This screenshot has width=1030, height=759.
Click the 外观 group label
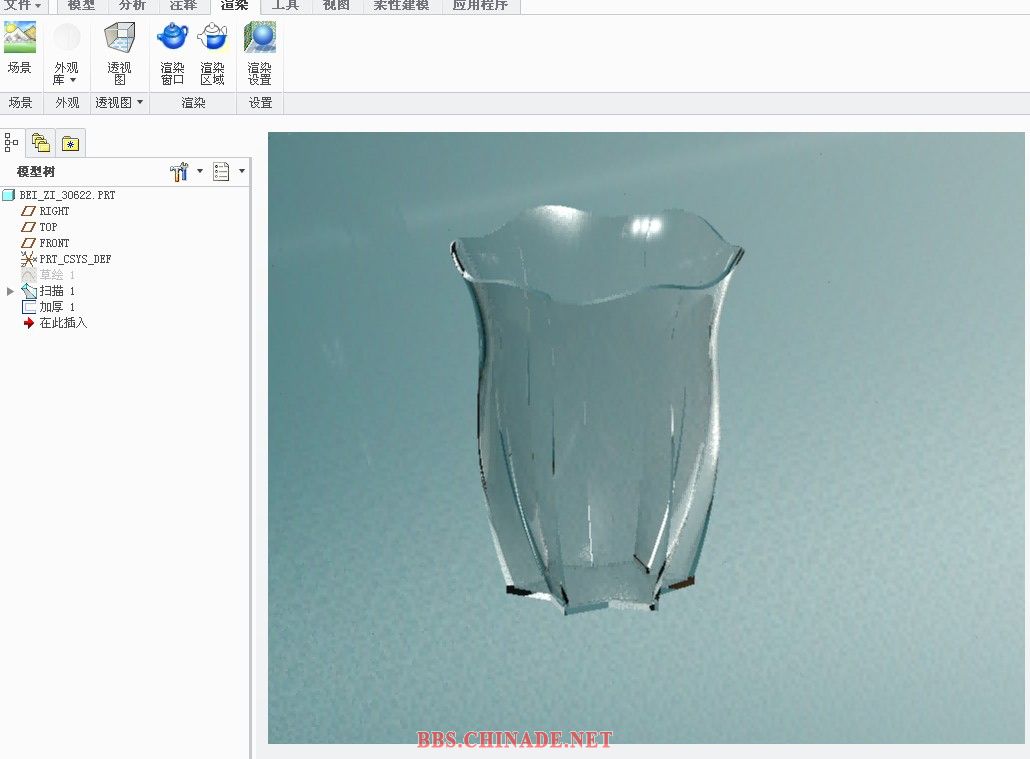(x=67, y=103)
